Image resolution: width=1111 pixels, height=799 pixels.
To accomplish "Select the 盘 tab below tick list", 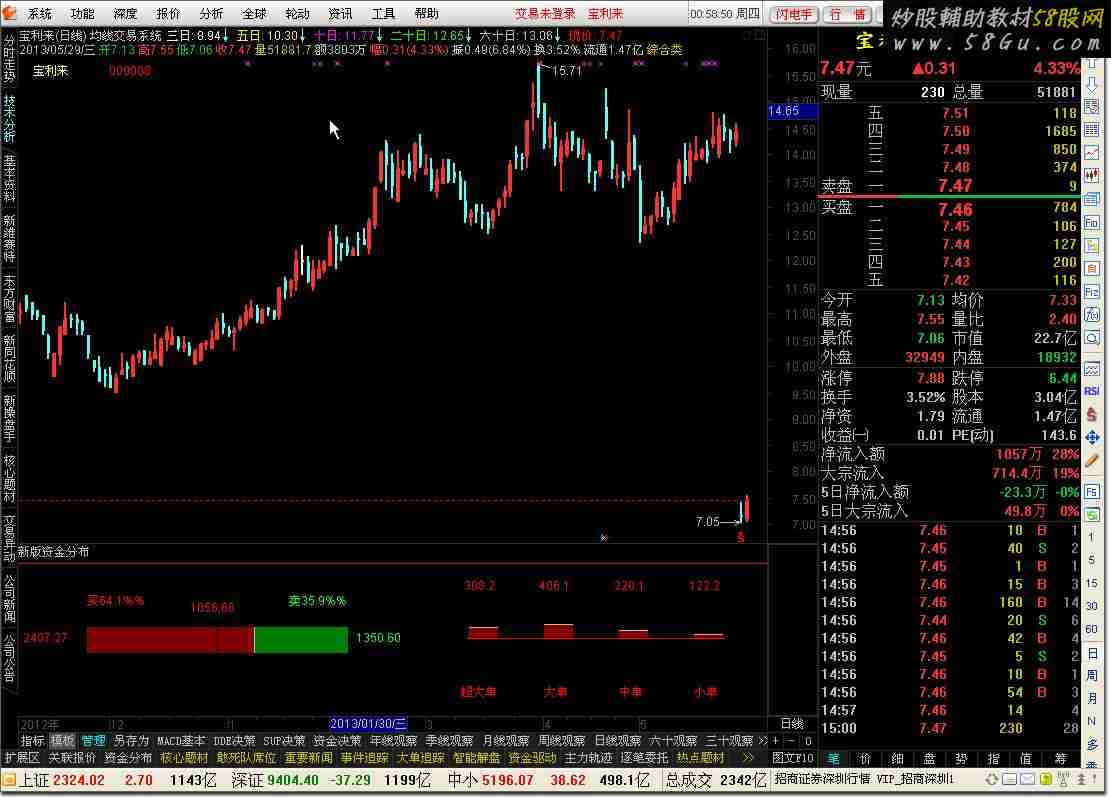I will click(x=929, y=759).
